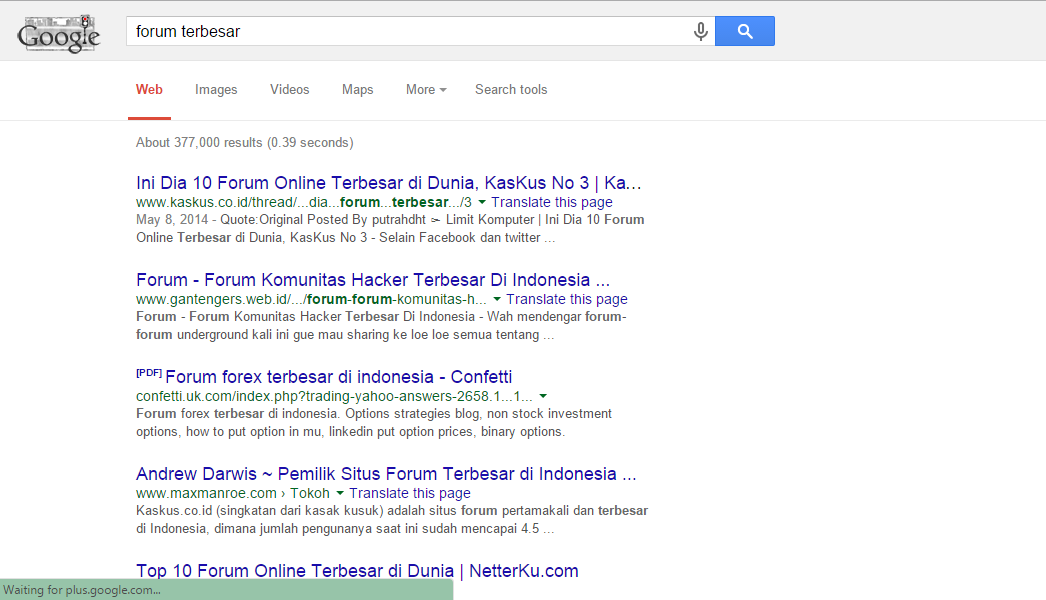Viewport: 1046px width, 600px height.
Task: Open 'Top 10 Forum Online Terbesar' NetterKu result
Action: (357, 571)
